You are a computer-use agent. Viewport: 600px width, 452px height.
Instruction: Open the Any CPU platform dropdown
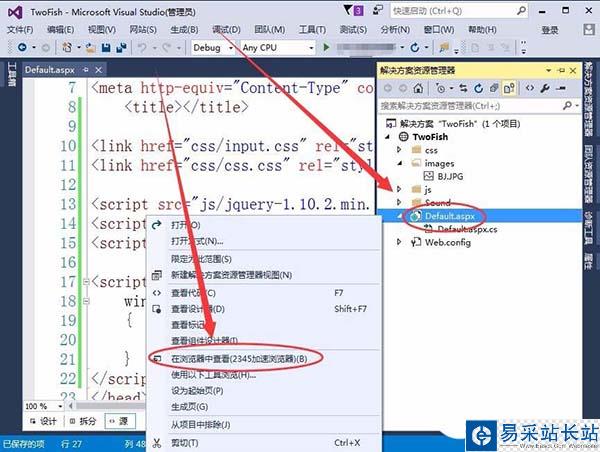click(311, 48)
